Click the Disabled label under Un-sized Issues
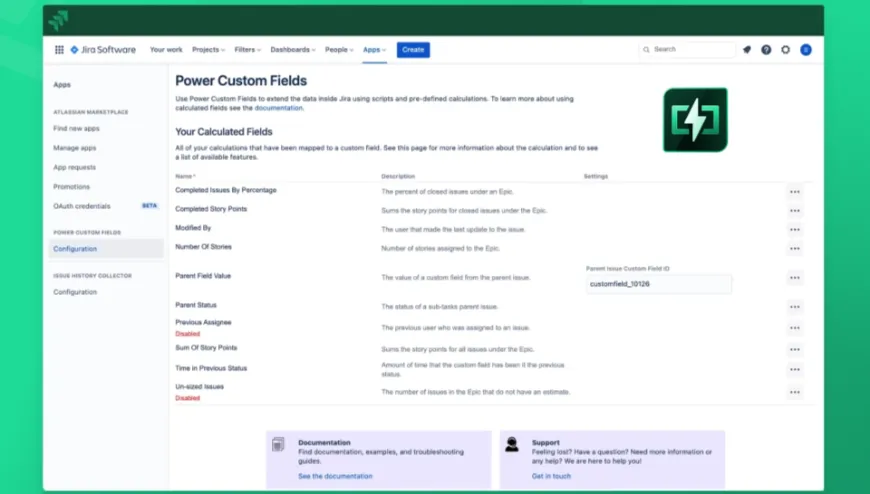 188,398
